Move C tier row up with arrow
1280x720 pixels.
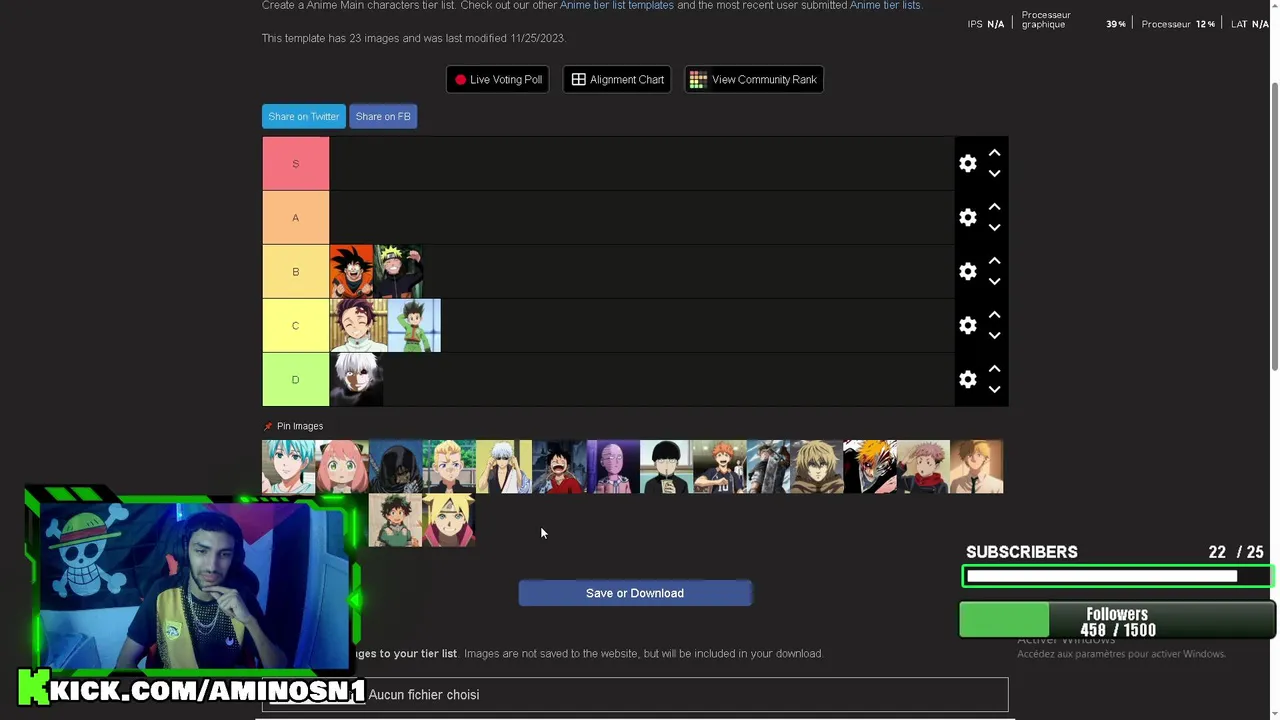click(994, 315)
